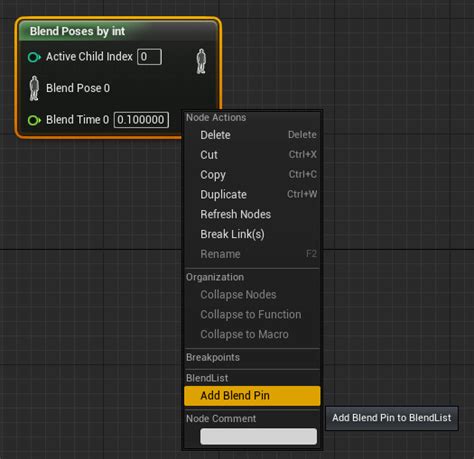Image resolution: width=474 pixels, height=459 pixels.
Task: Click the Blend Time 0 value field
Action: (x=141, y=120)
